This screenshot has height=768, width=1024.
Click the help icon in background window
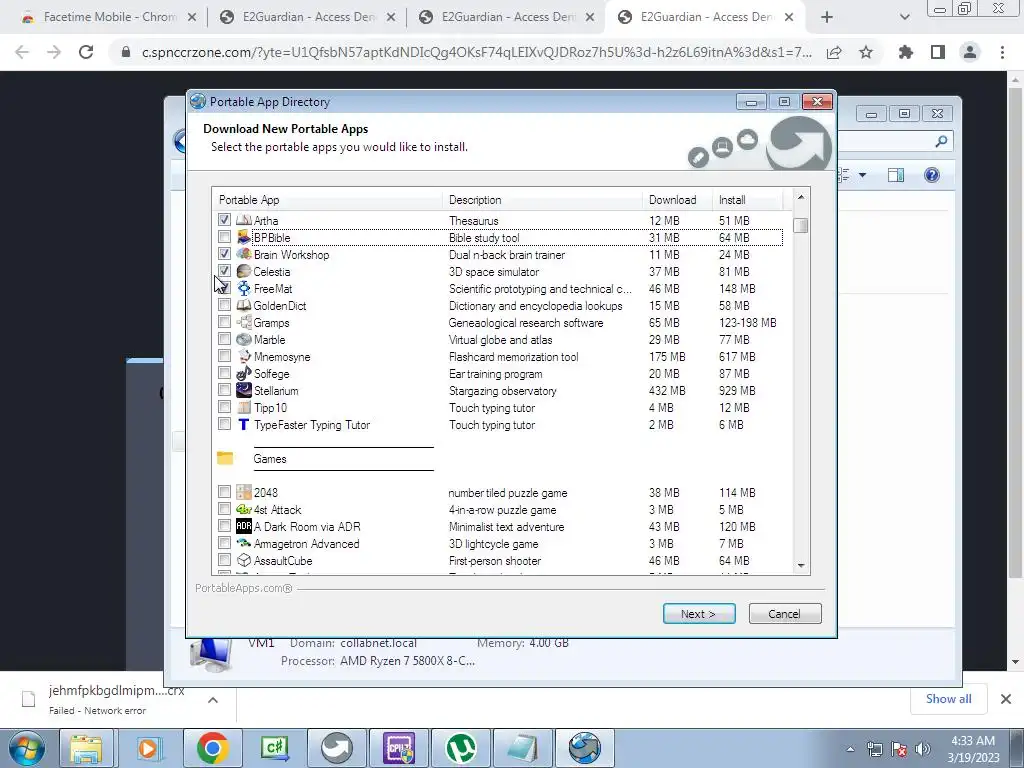click(x=932, y=175)
